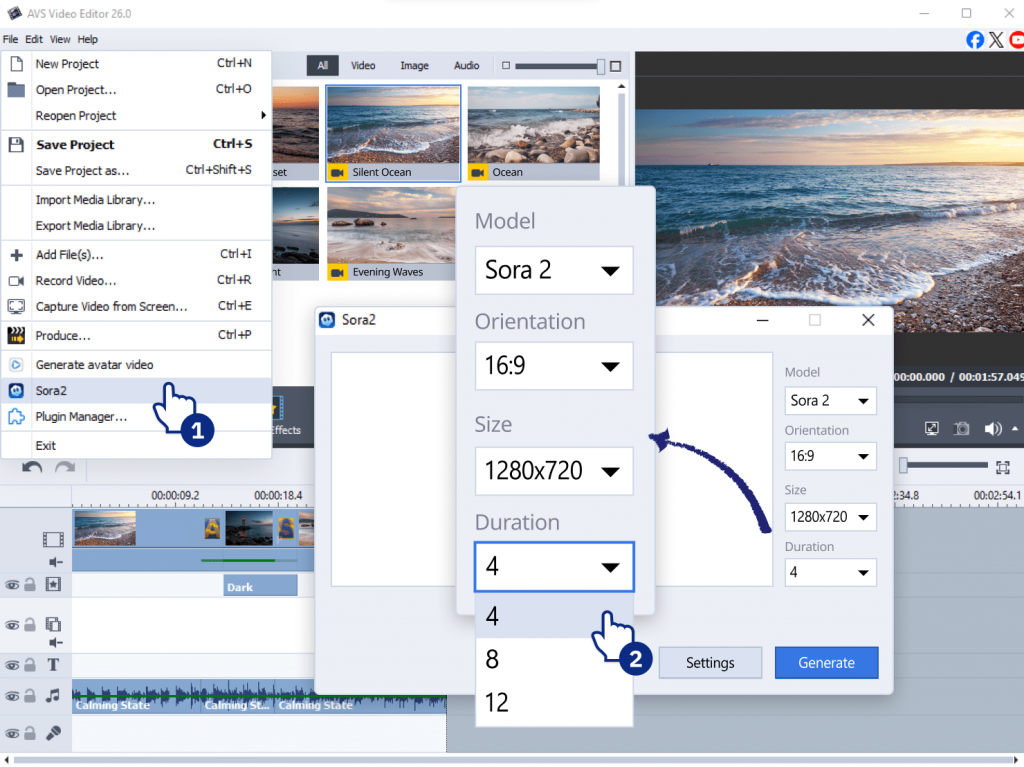1024x767 pixels.
Task: Expand the Reopen Project submenu arrow
Action: tap(263, 115)
